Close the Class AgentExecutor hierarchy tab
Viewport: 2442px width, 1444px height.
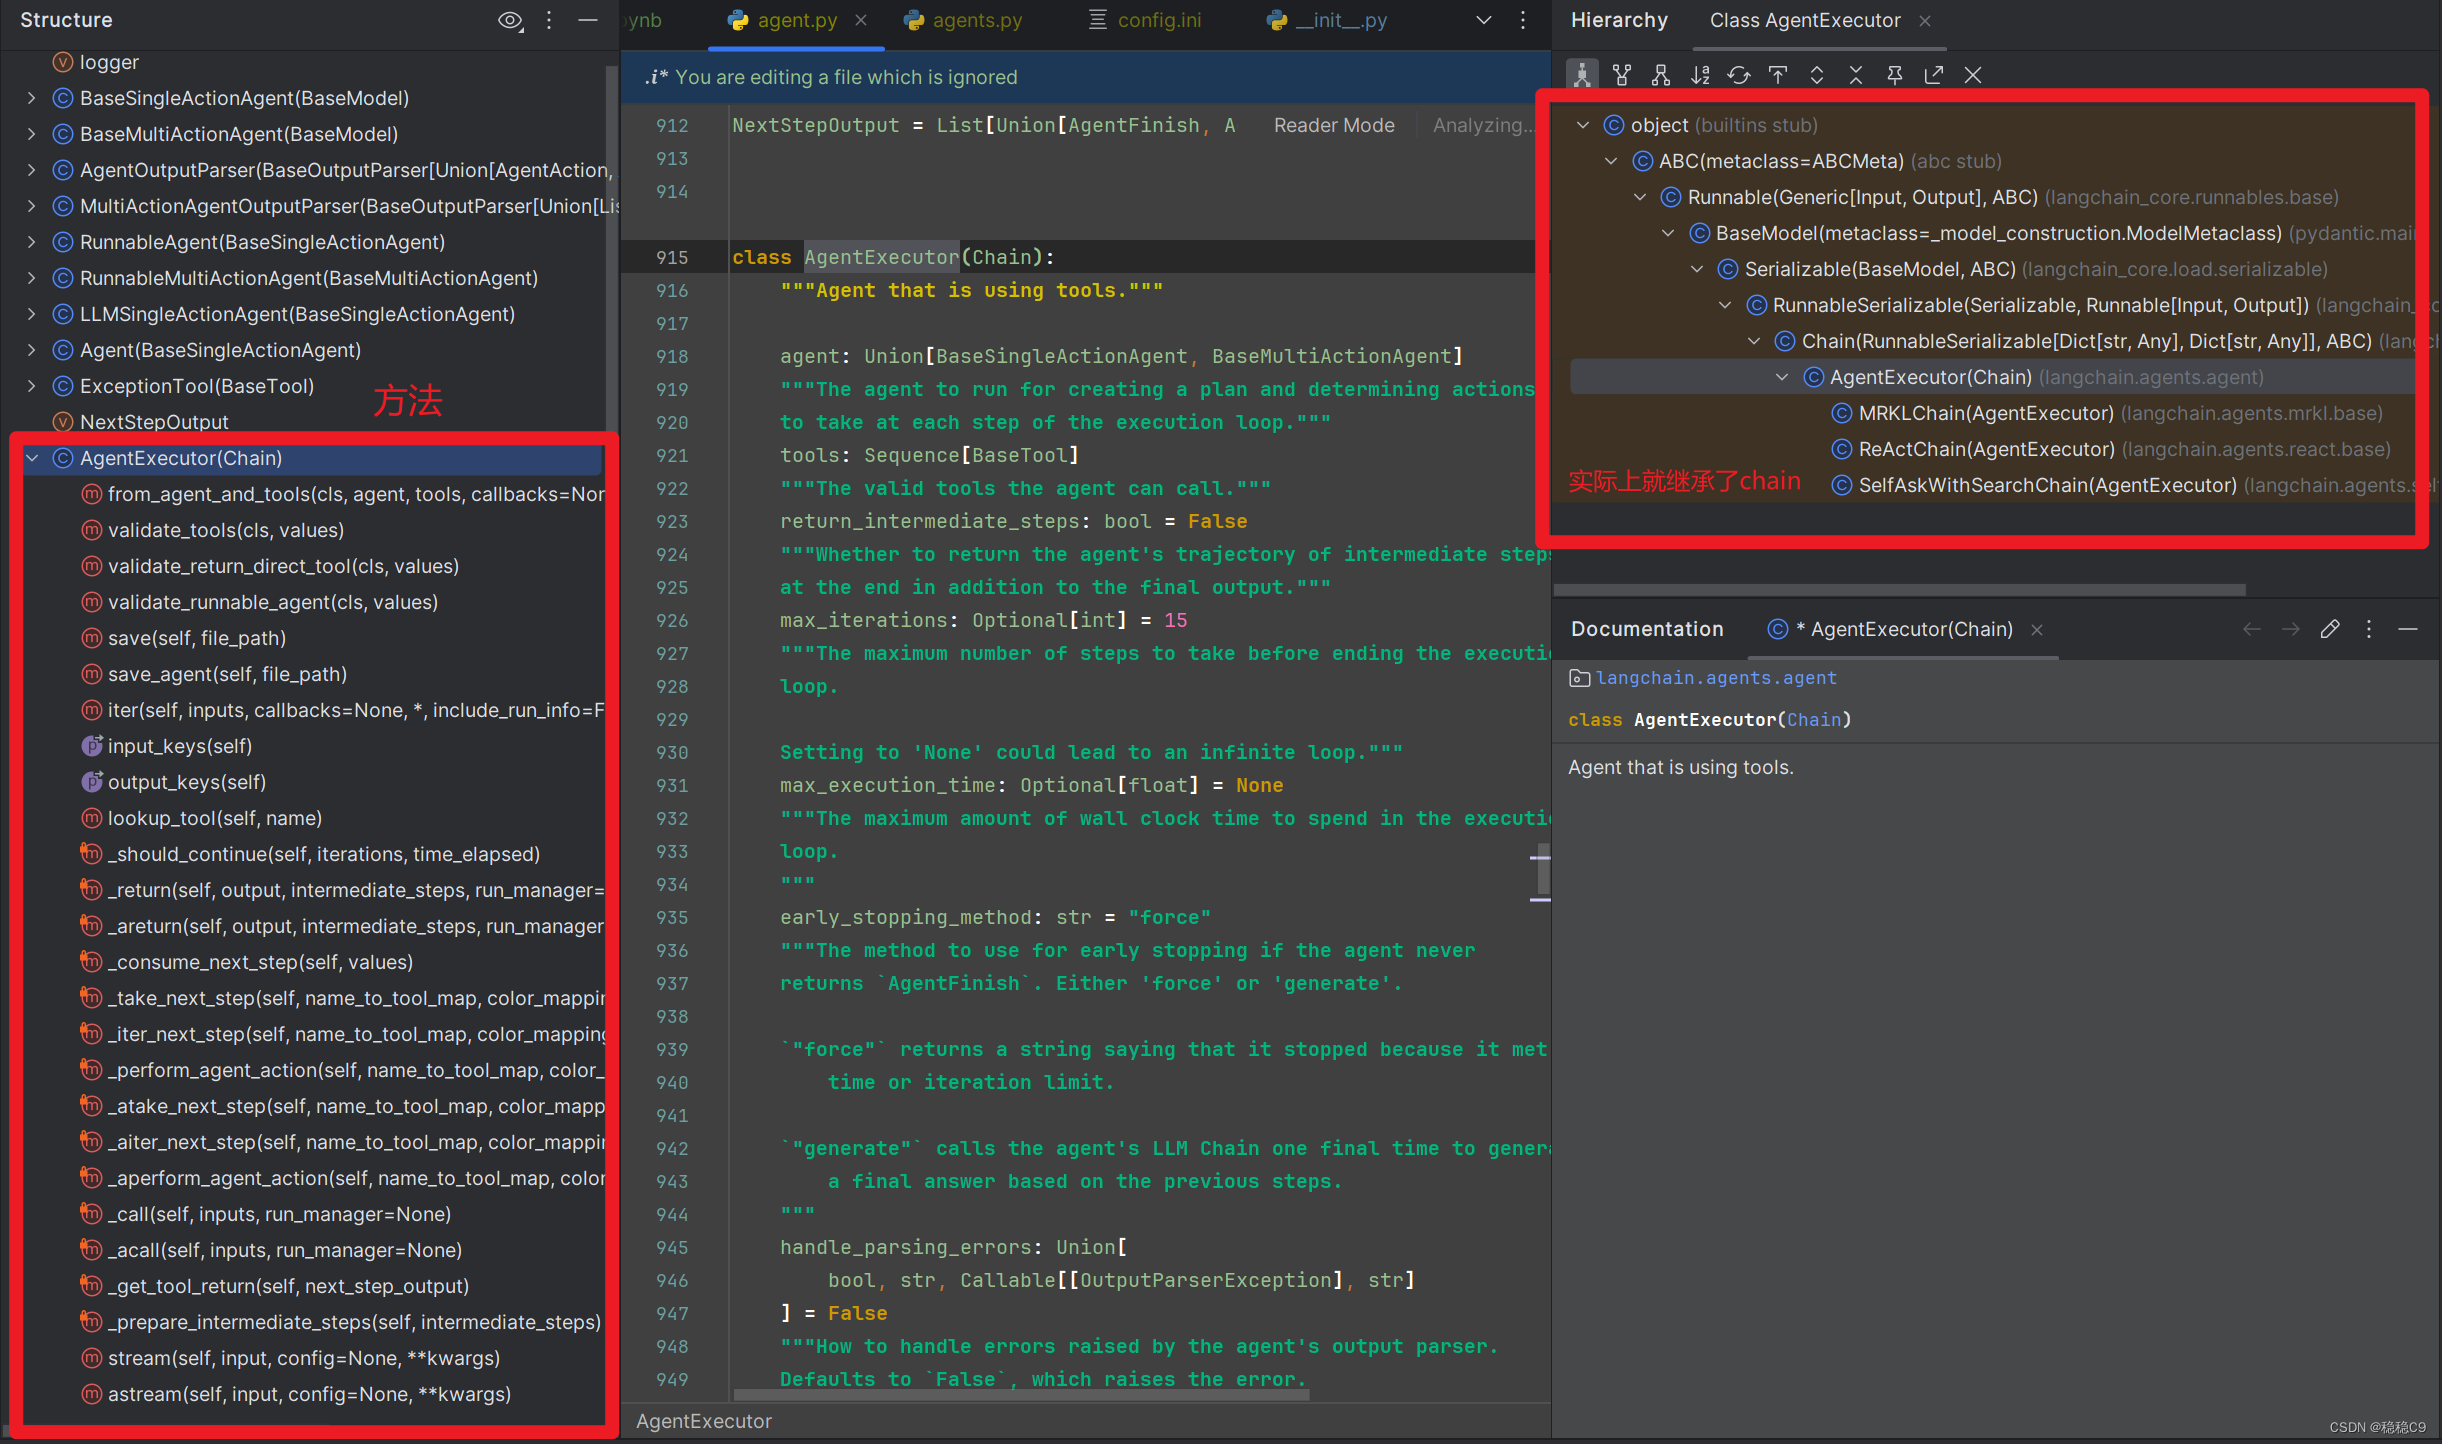pyautogui.click(x=1925, y=20)
